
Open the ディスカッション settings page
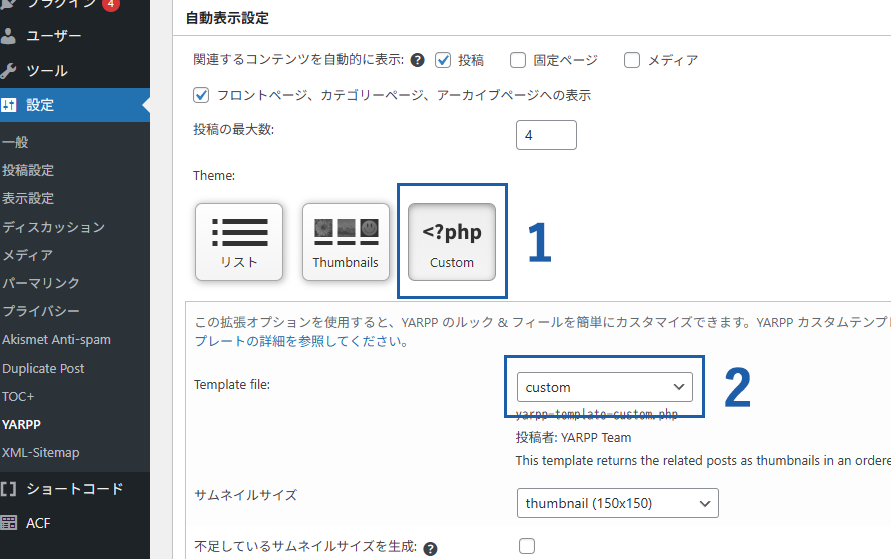click(54, 227)
